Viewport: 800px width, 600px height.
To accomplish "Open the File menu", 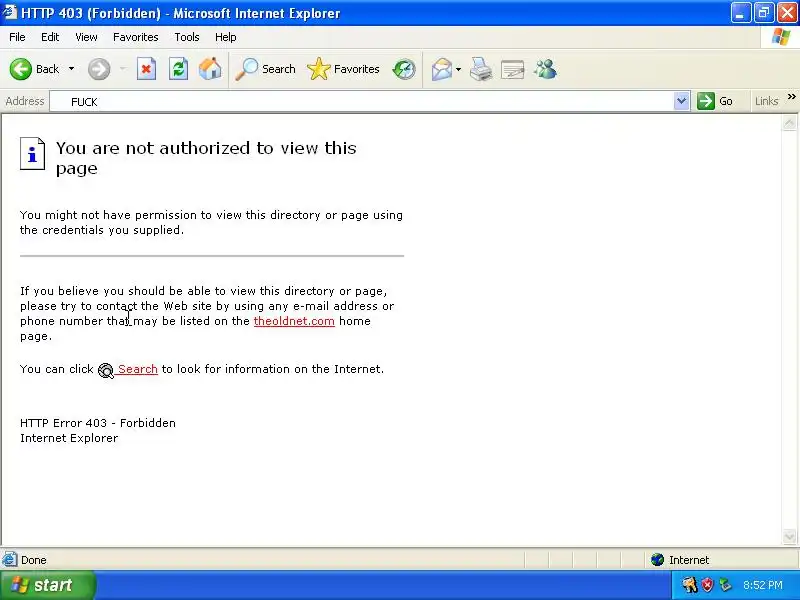I will click(17, 37).
